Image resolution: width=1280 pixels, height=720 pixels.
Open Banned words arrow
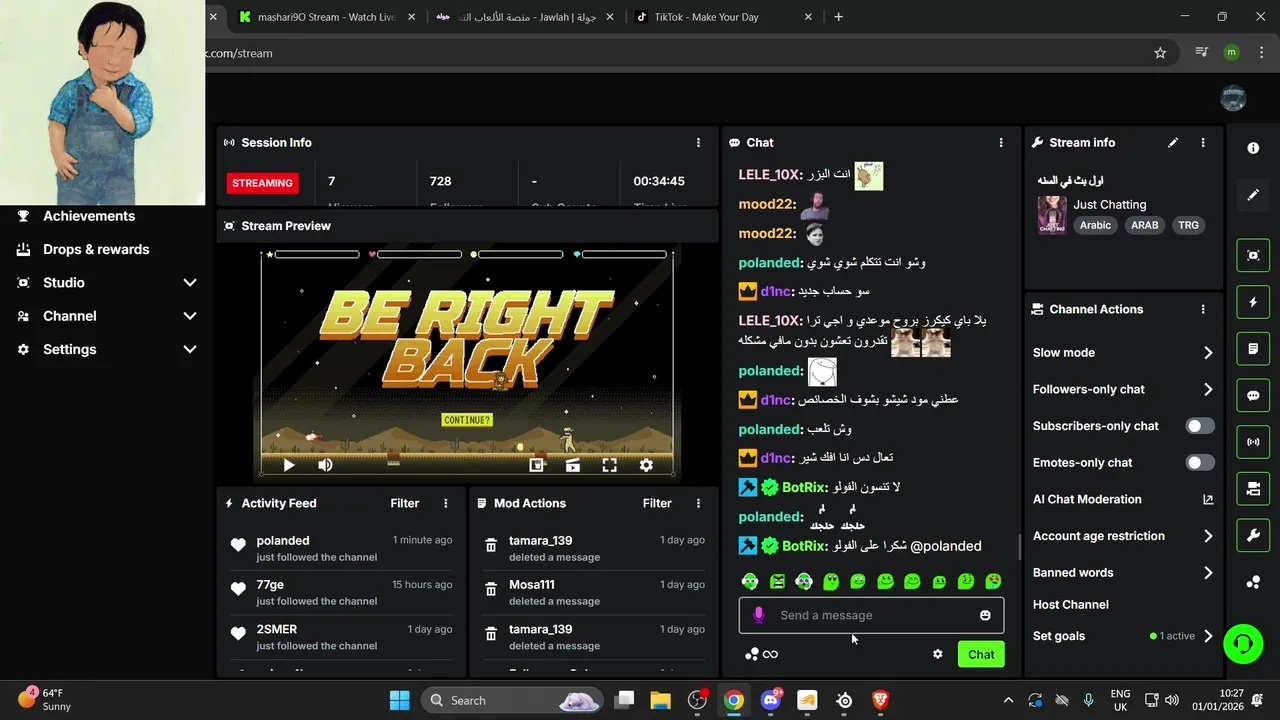click(1208, 573)
